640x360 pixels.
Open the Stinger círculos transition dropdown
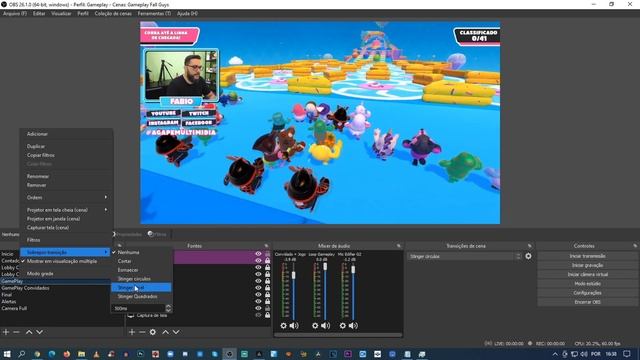[464, 256]
